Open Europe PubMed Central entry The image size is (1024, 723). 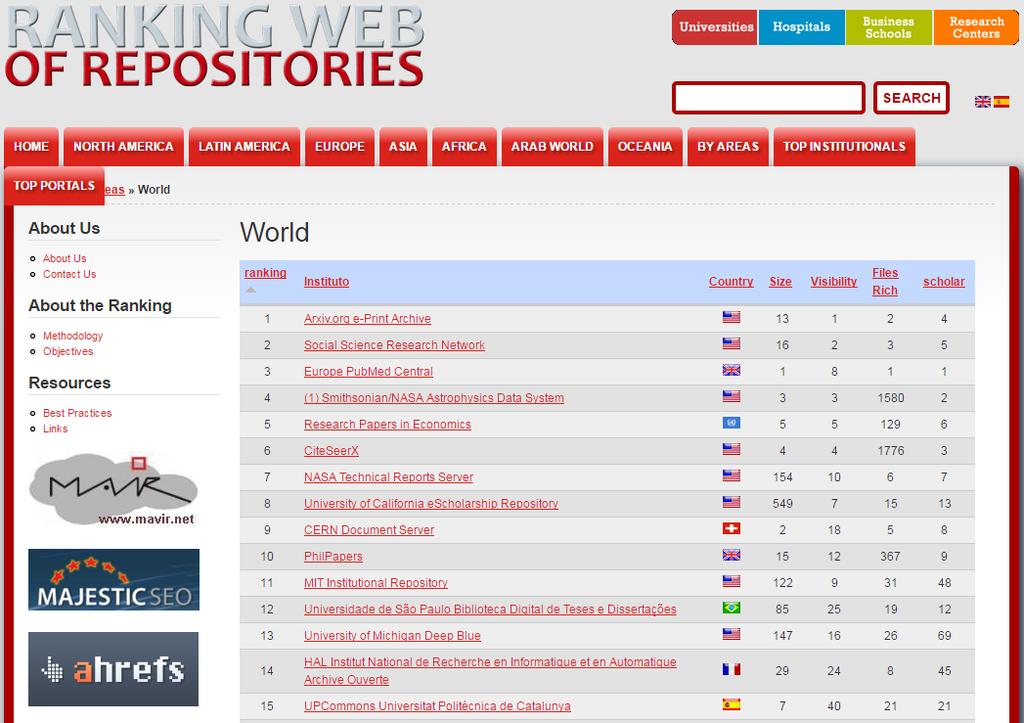tap(368, 372)
